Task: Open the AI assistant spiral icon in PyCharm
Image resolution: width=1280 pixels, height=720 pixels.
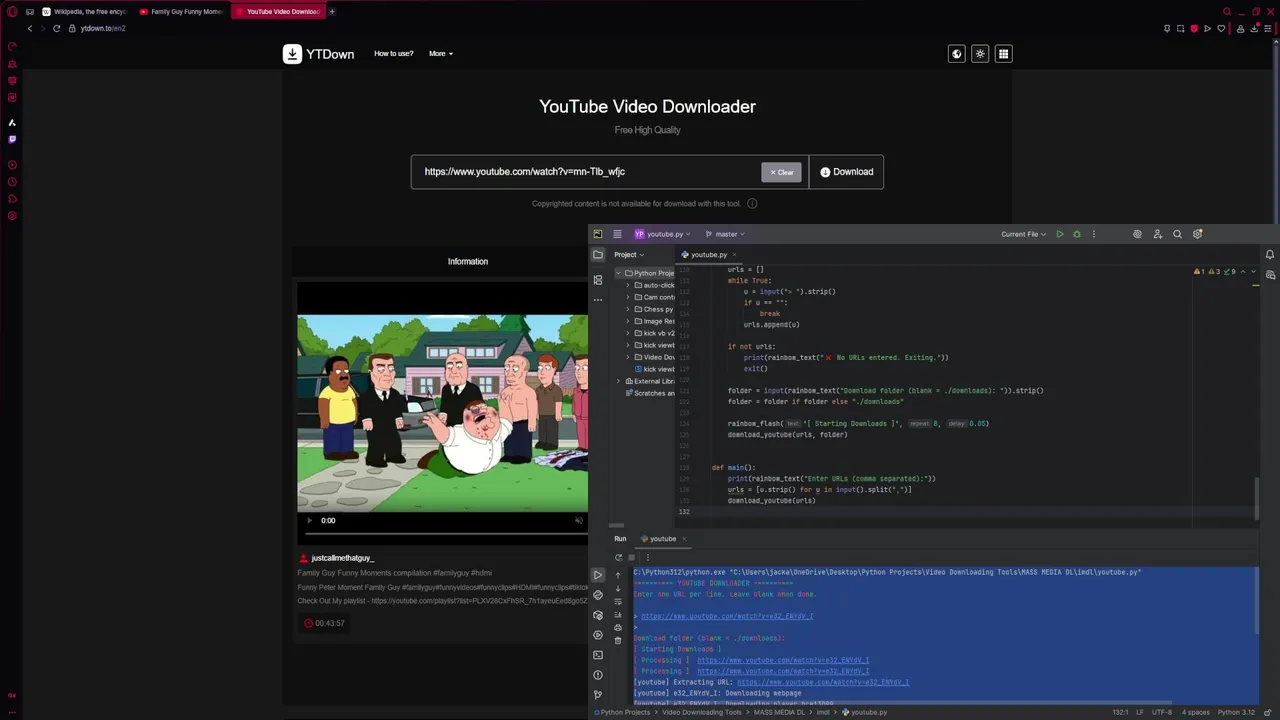Action: pyautogui.click(x=1137, y=234)
